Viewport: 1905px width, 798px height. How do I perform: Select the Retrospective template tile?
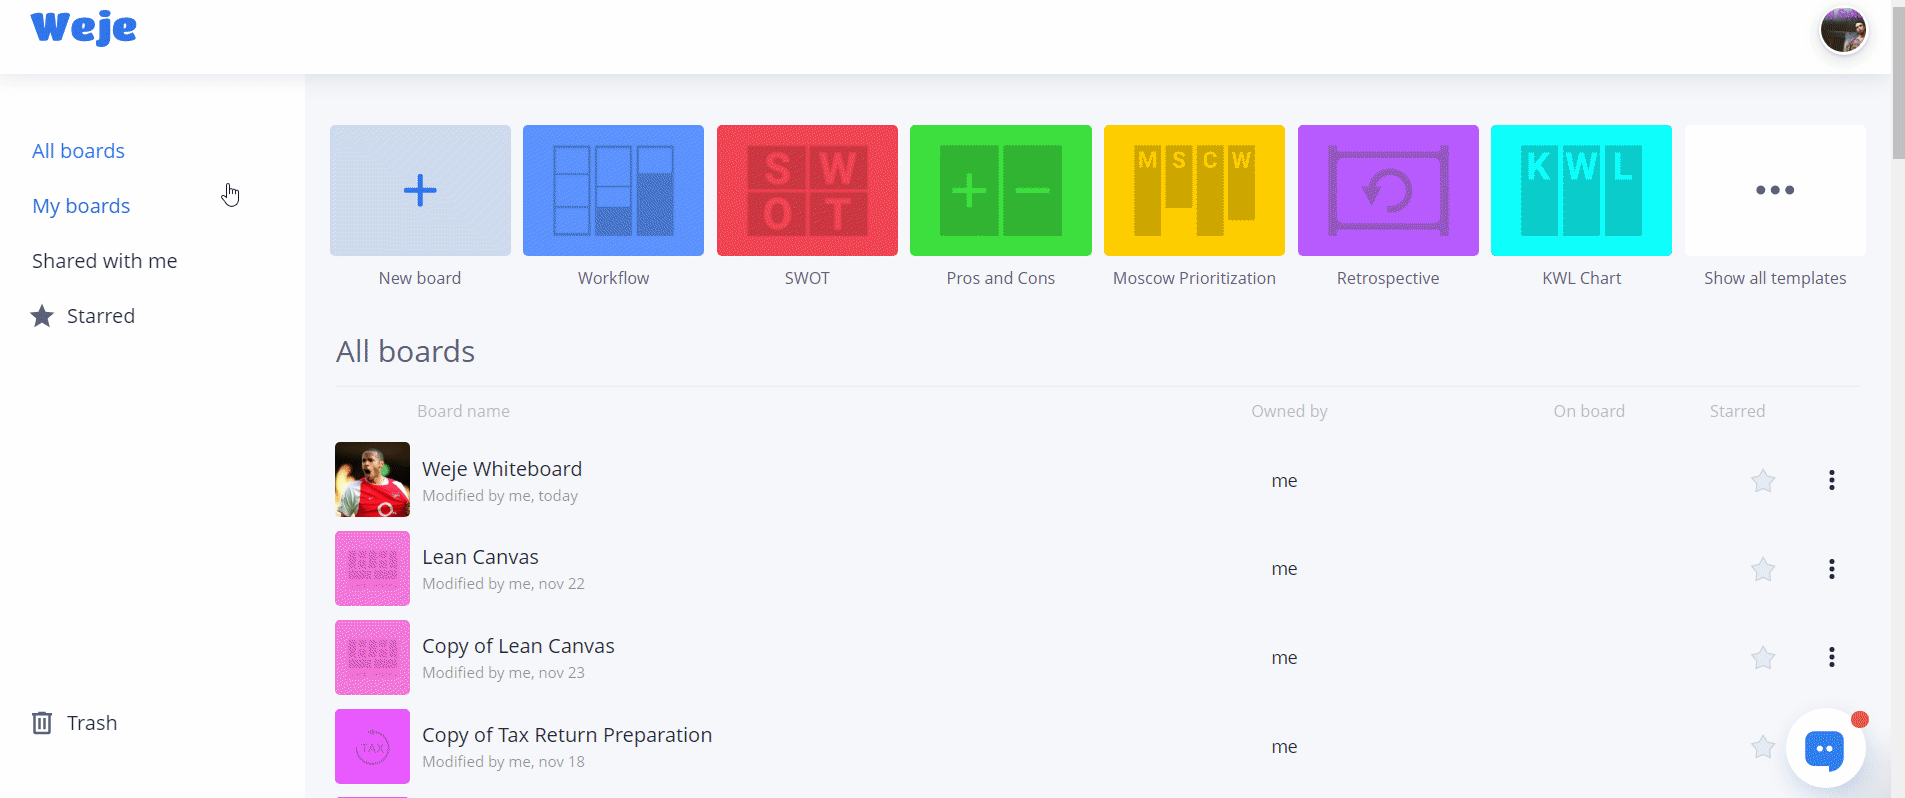1388,190
